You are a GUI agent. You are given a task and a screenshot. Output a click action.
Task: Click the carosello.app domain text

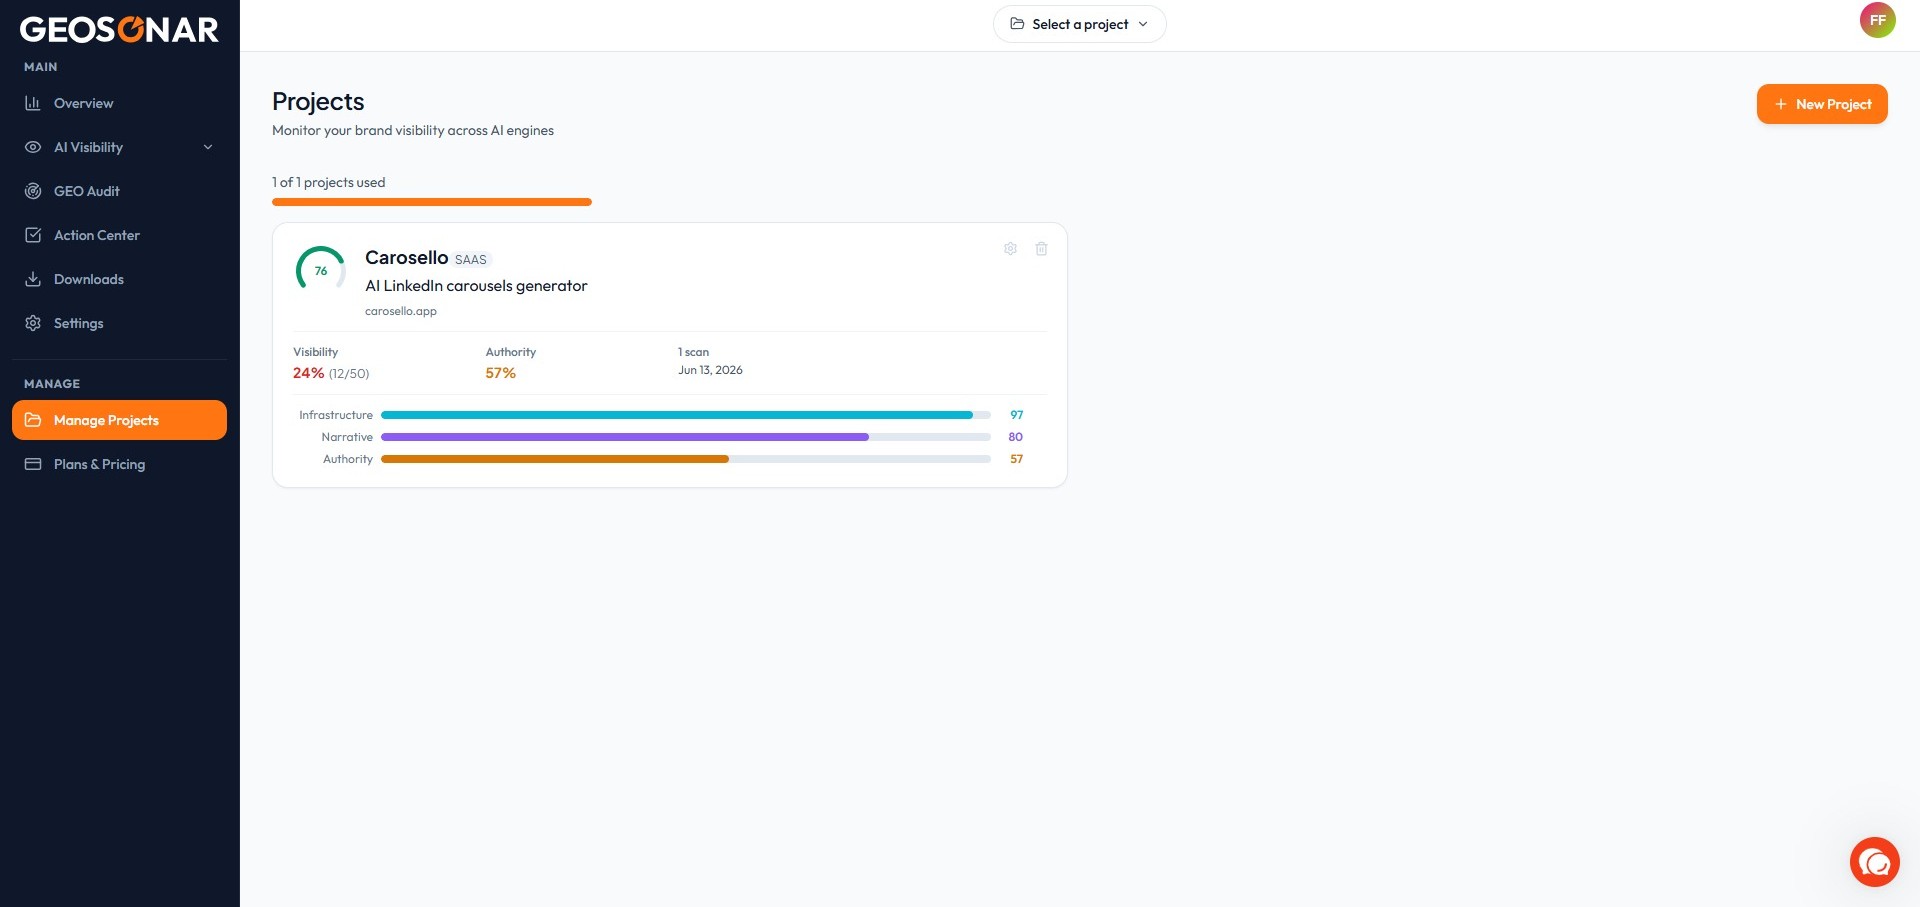pos(401,311)
